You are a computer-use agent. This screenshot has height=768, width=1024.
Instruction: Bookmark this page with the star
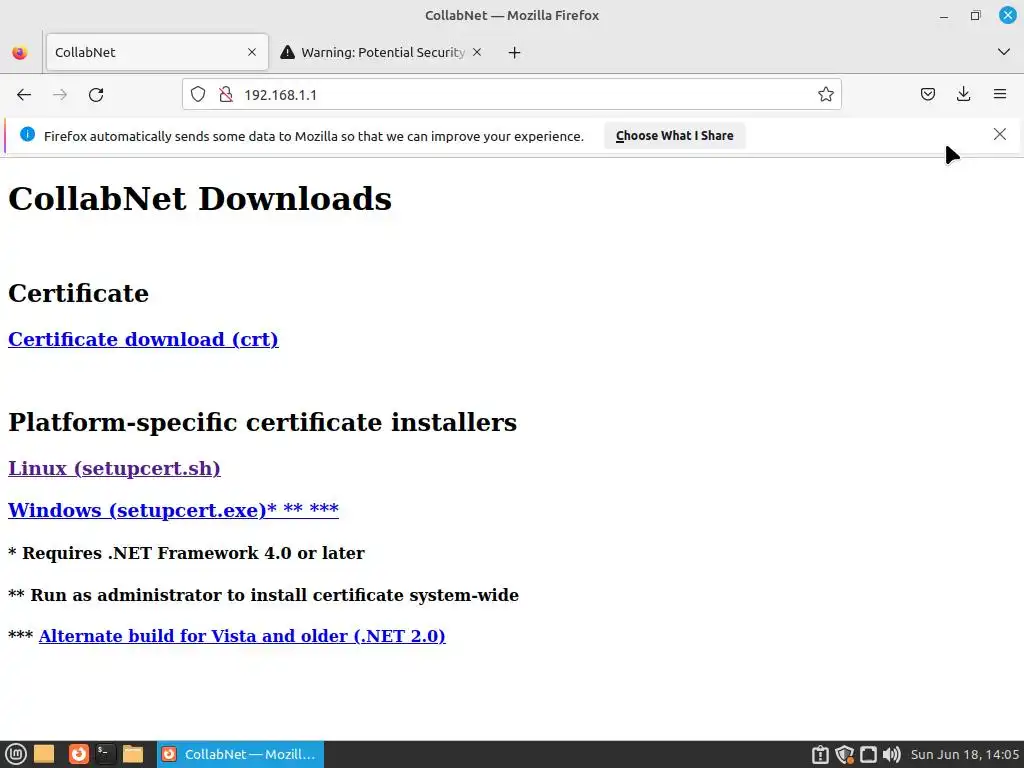coord(825,95)
